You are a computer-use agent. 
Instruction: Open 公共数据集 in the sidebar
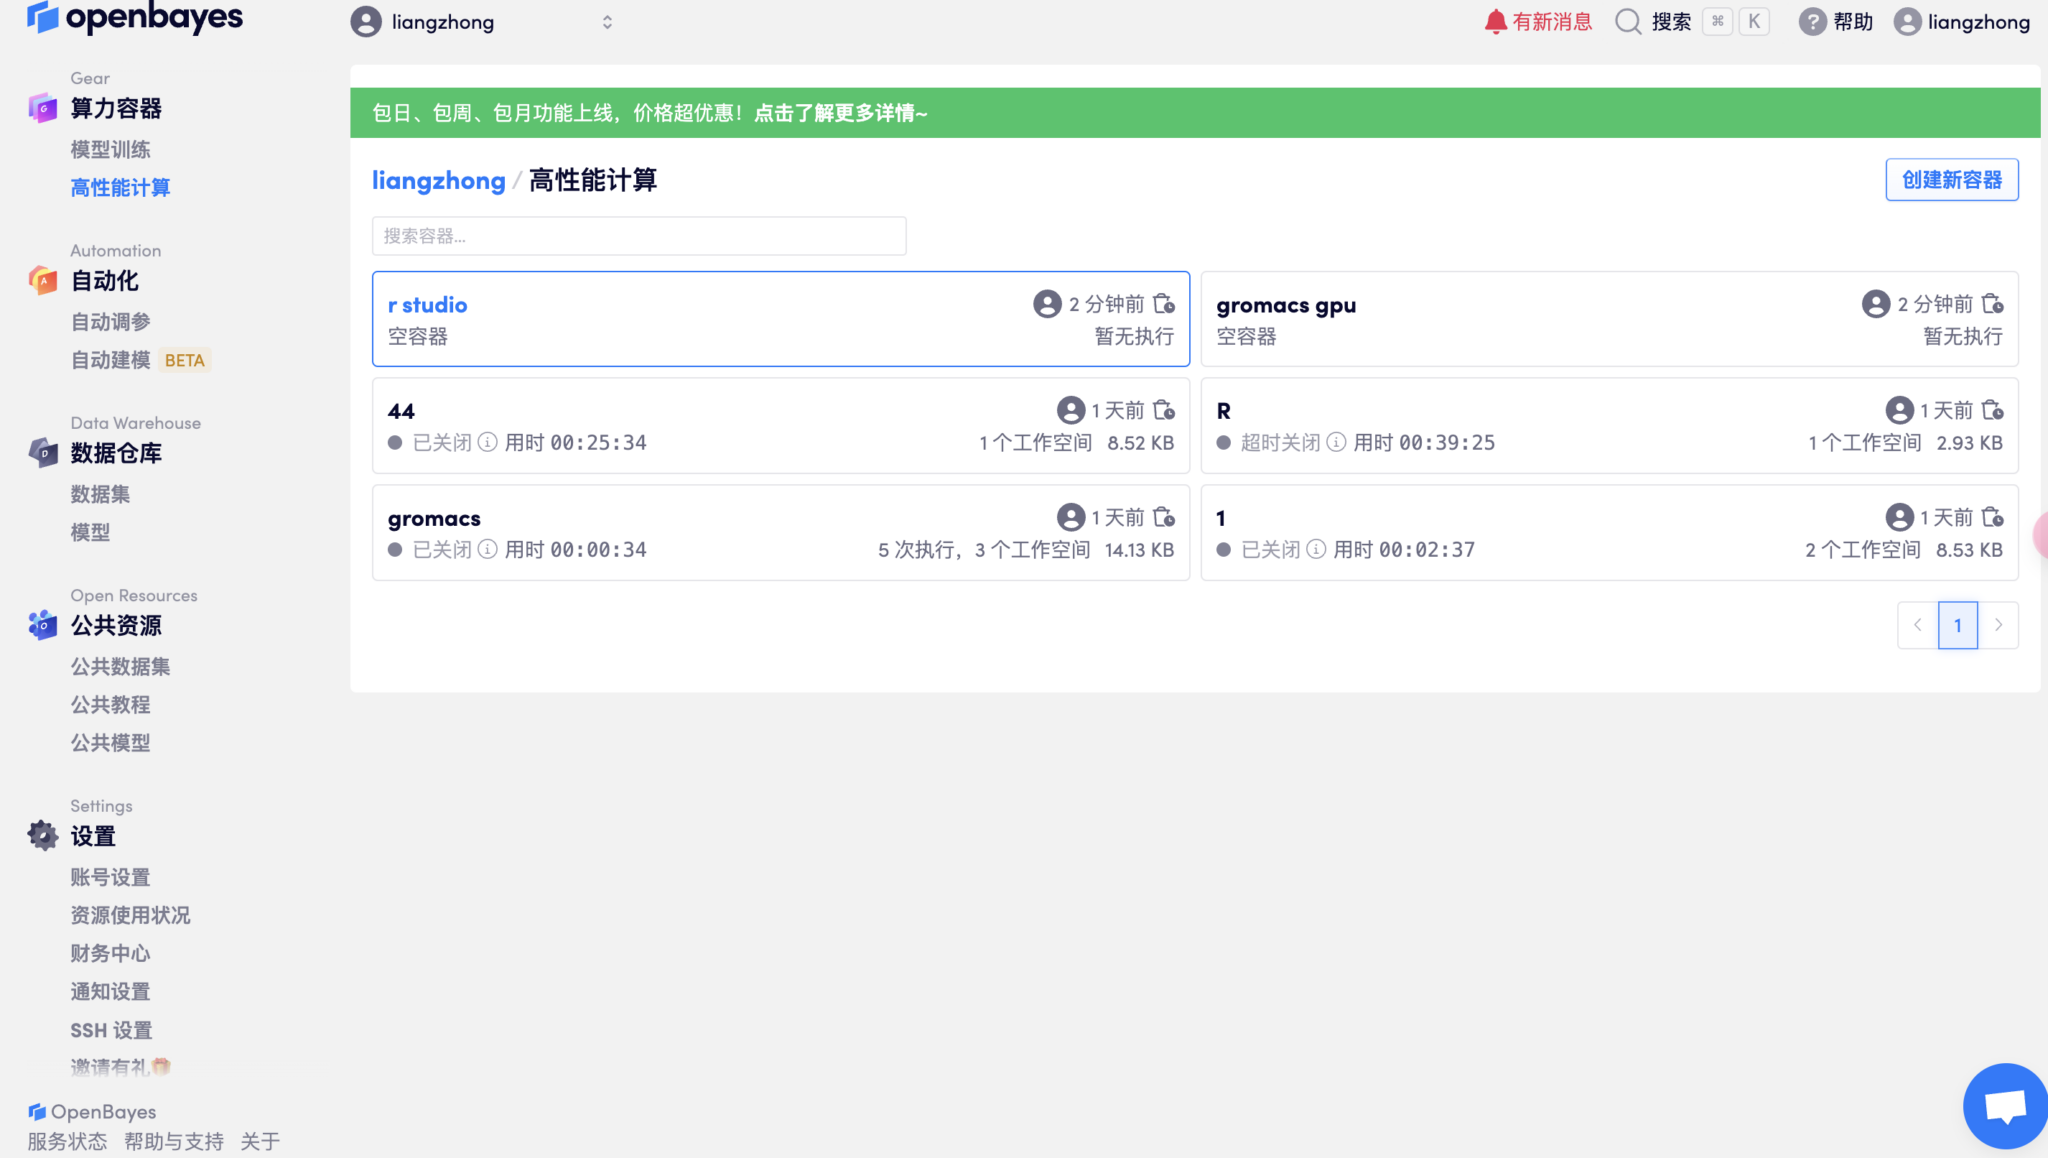click(x=120, y=667)
